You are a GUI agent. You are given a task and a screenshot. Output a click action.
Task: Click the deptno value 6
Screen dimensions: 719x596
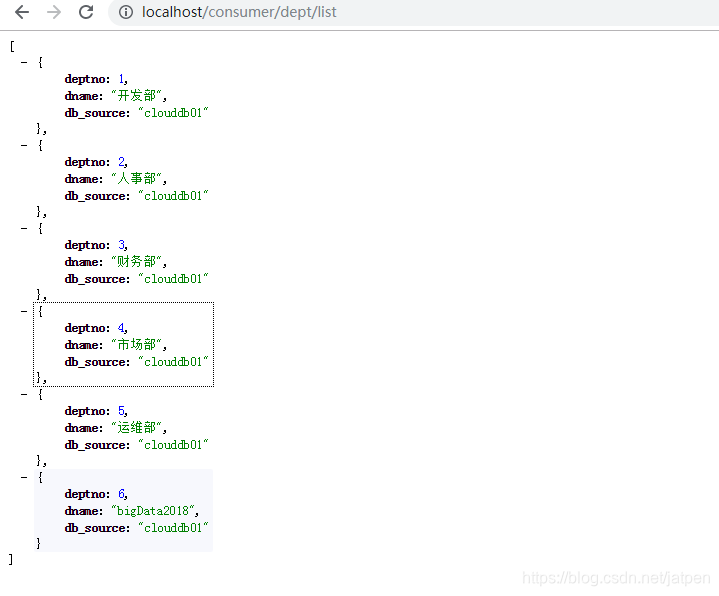pyautogui.click(x=121, y=494)
